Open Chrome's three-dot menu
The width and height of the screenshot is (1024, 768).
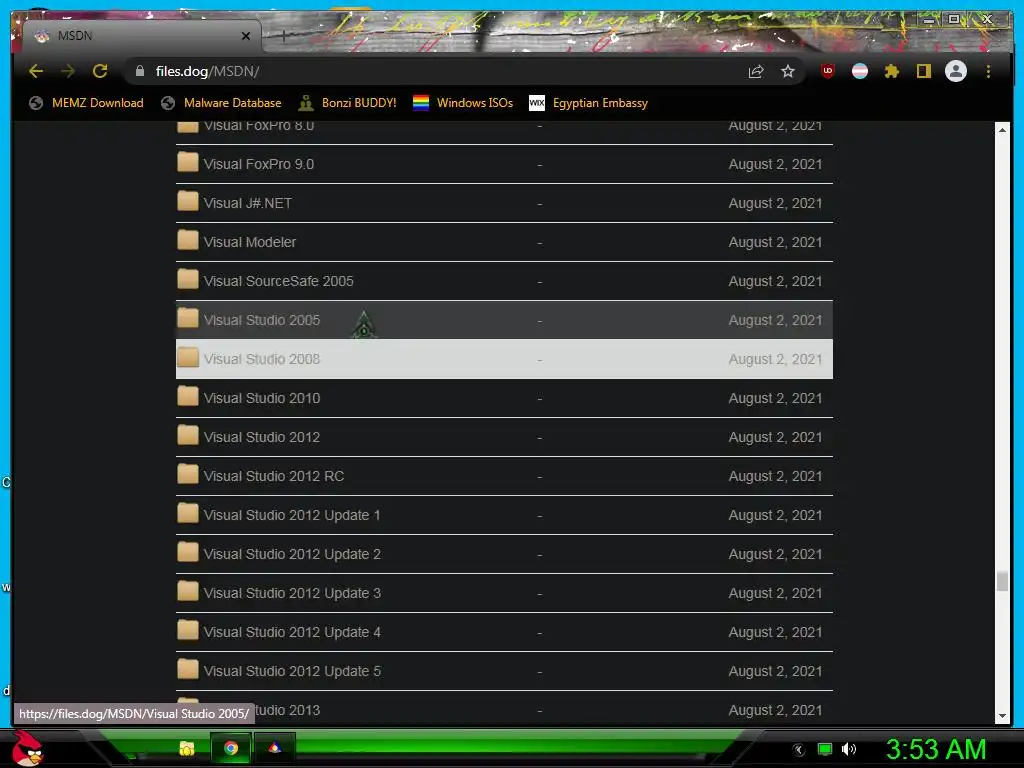pos(988,71)
